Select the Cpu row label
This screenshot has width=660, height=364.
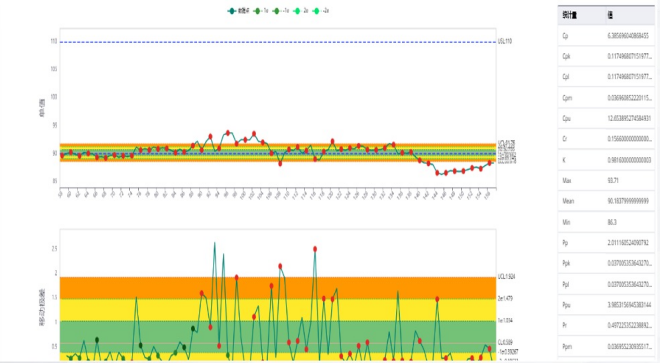pyautogui.click(x=566, y=118)
